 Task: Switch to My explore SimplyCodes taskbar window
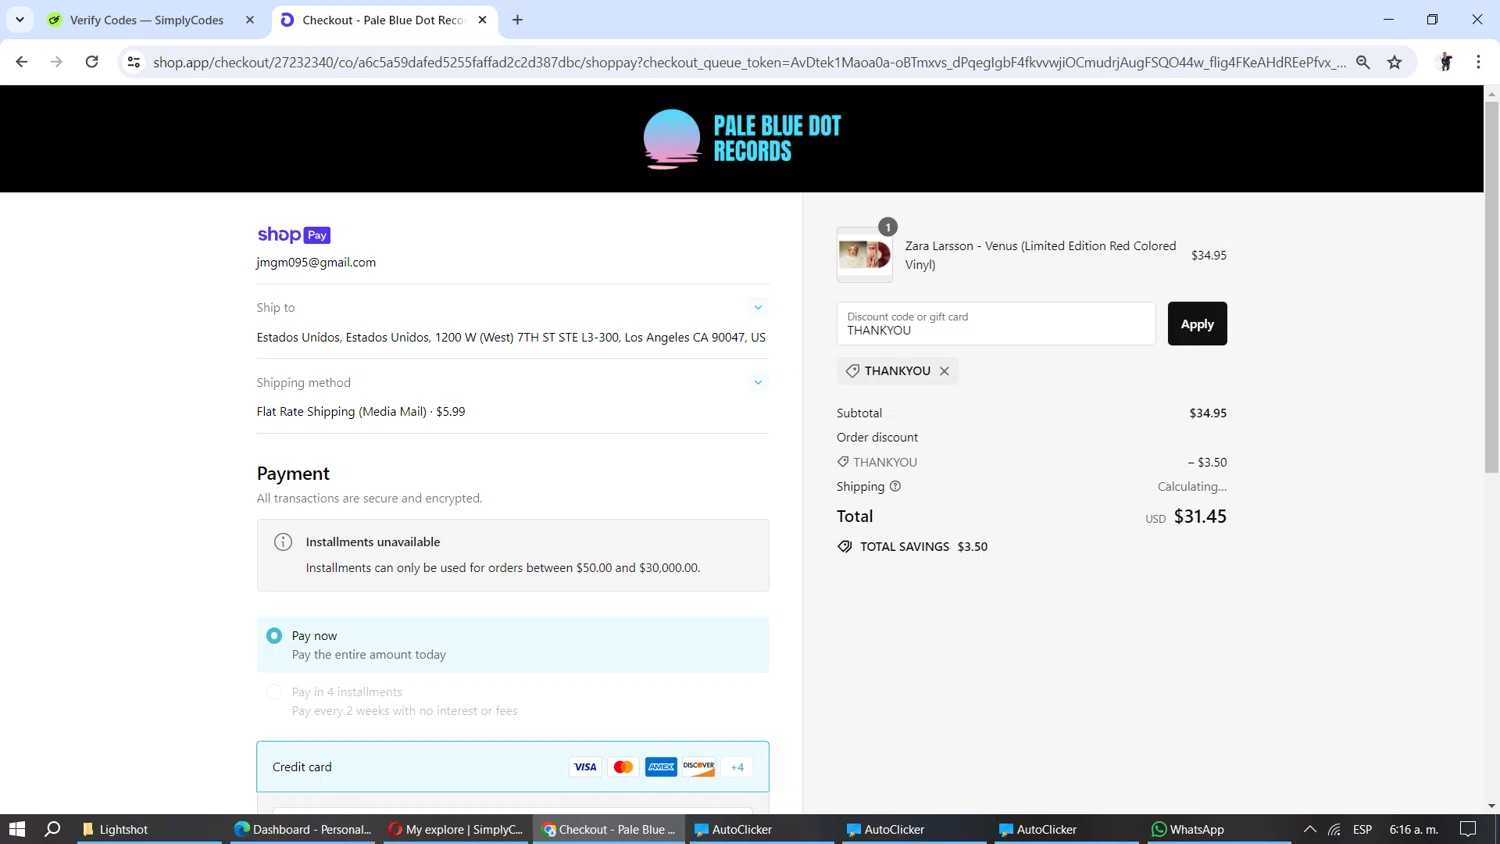click(455, 829)
